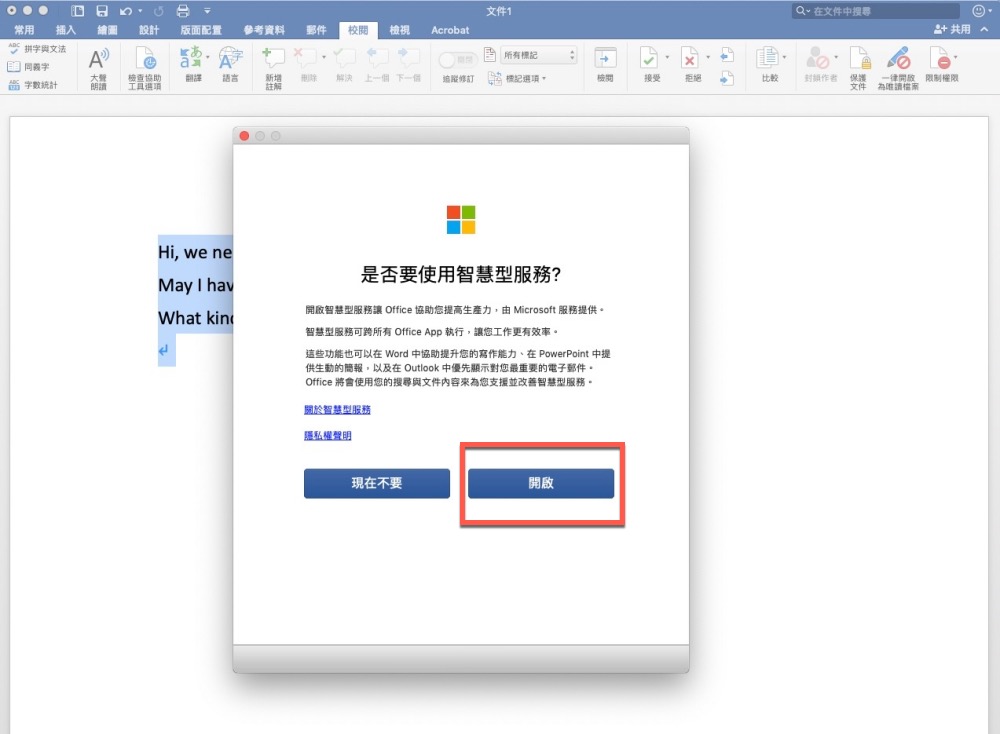Expand the 翻譯 dropdown arrow
Viewport: 1000px width, 734px height.
[x=208, y=57]
